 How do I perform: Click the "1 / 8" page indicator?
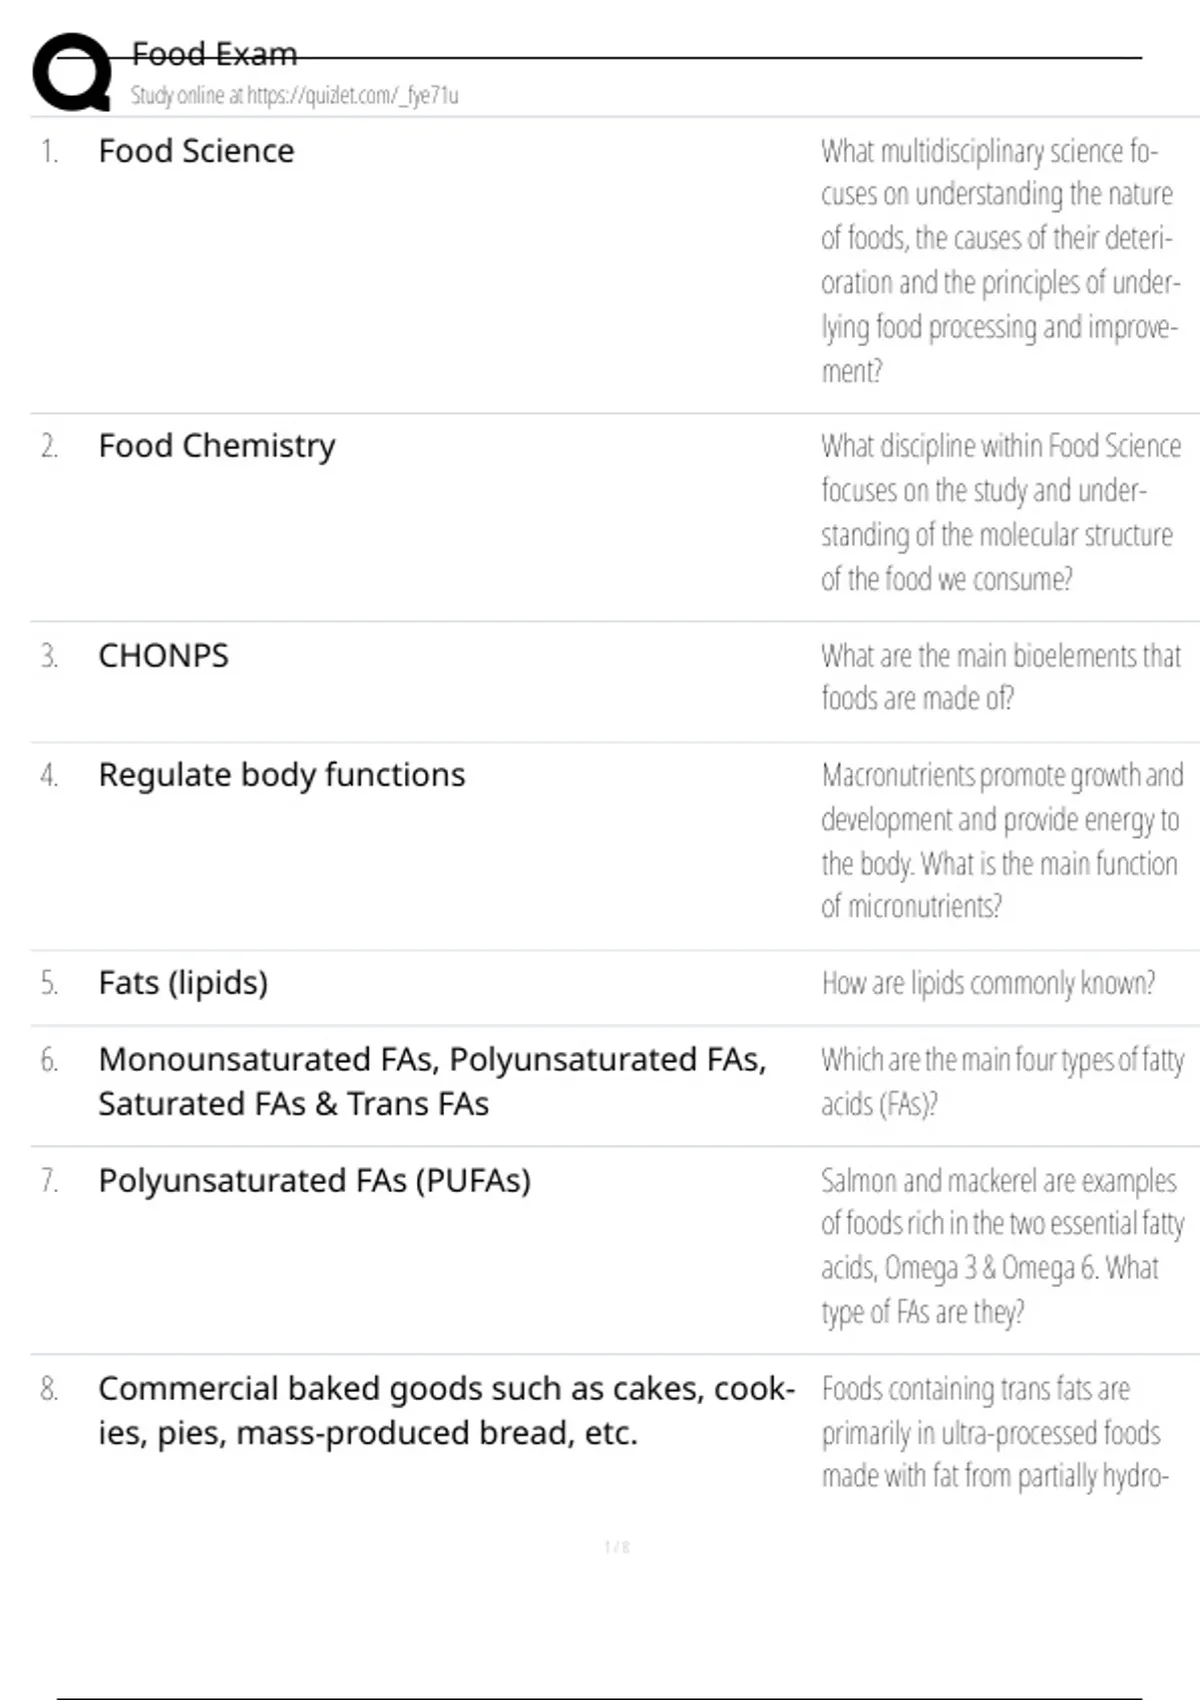(x=617, y=1547)
